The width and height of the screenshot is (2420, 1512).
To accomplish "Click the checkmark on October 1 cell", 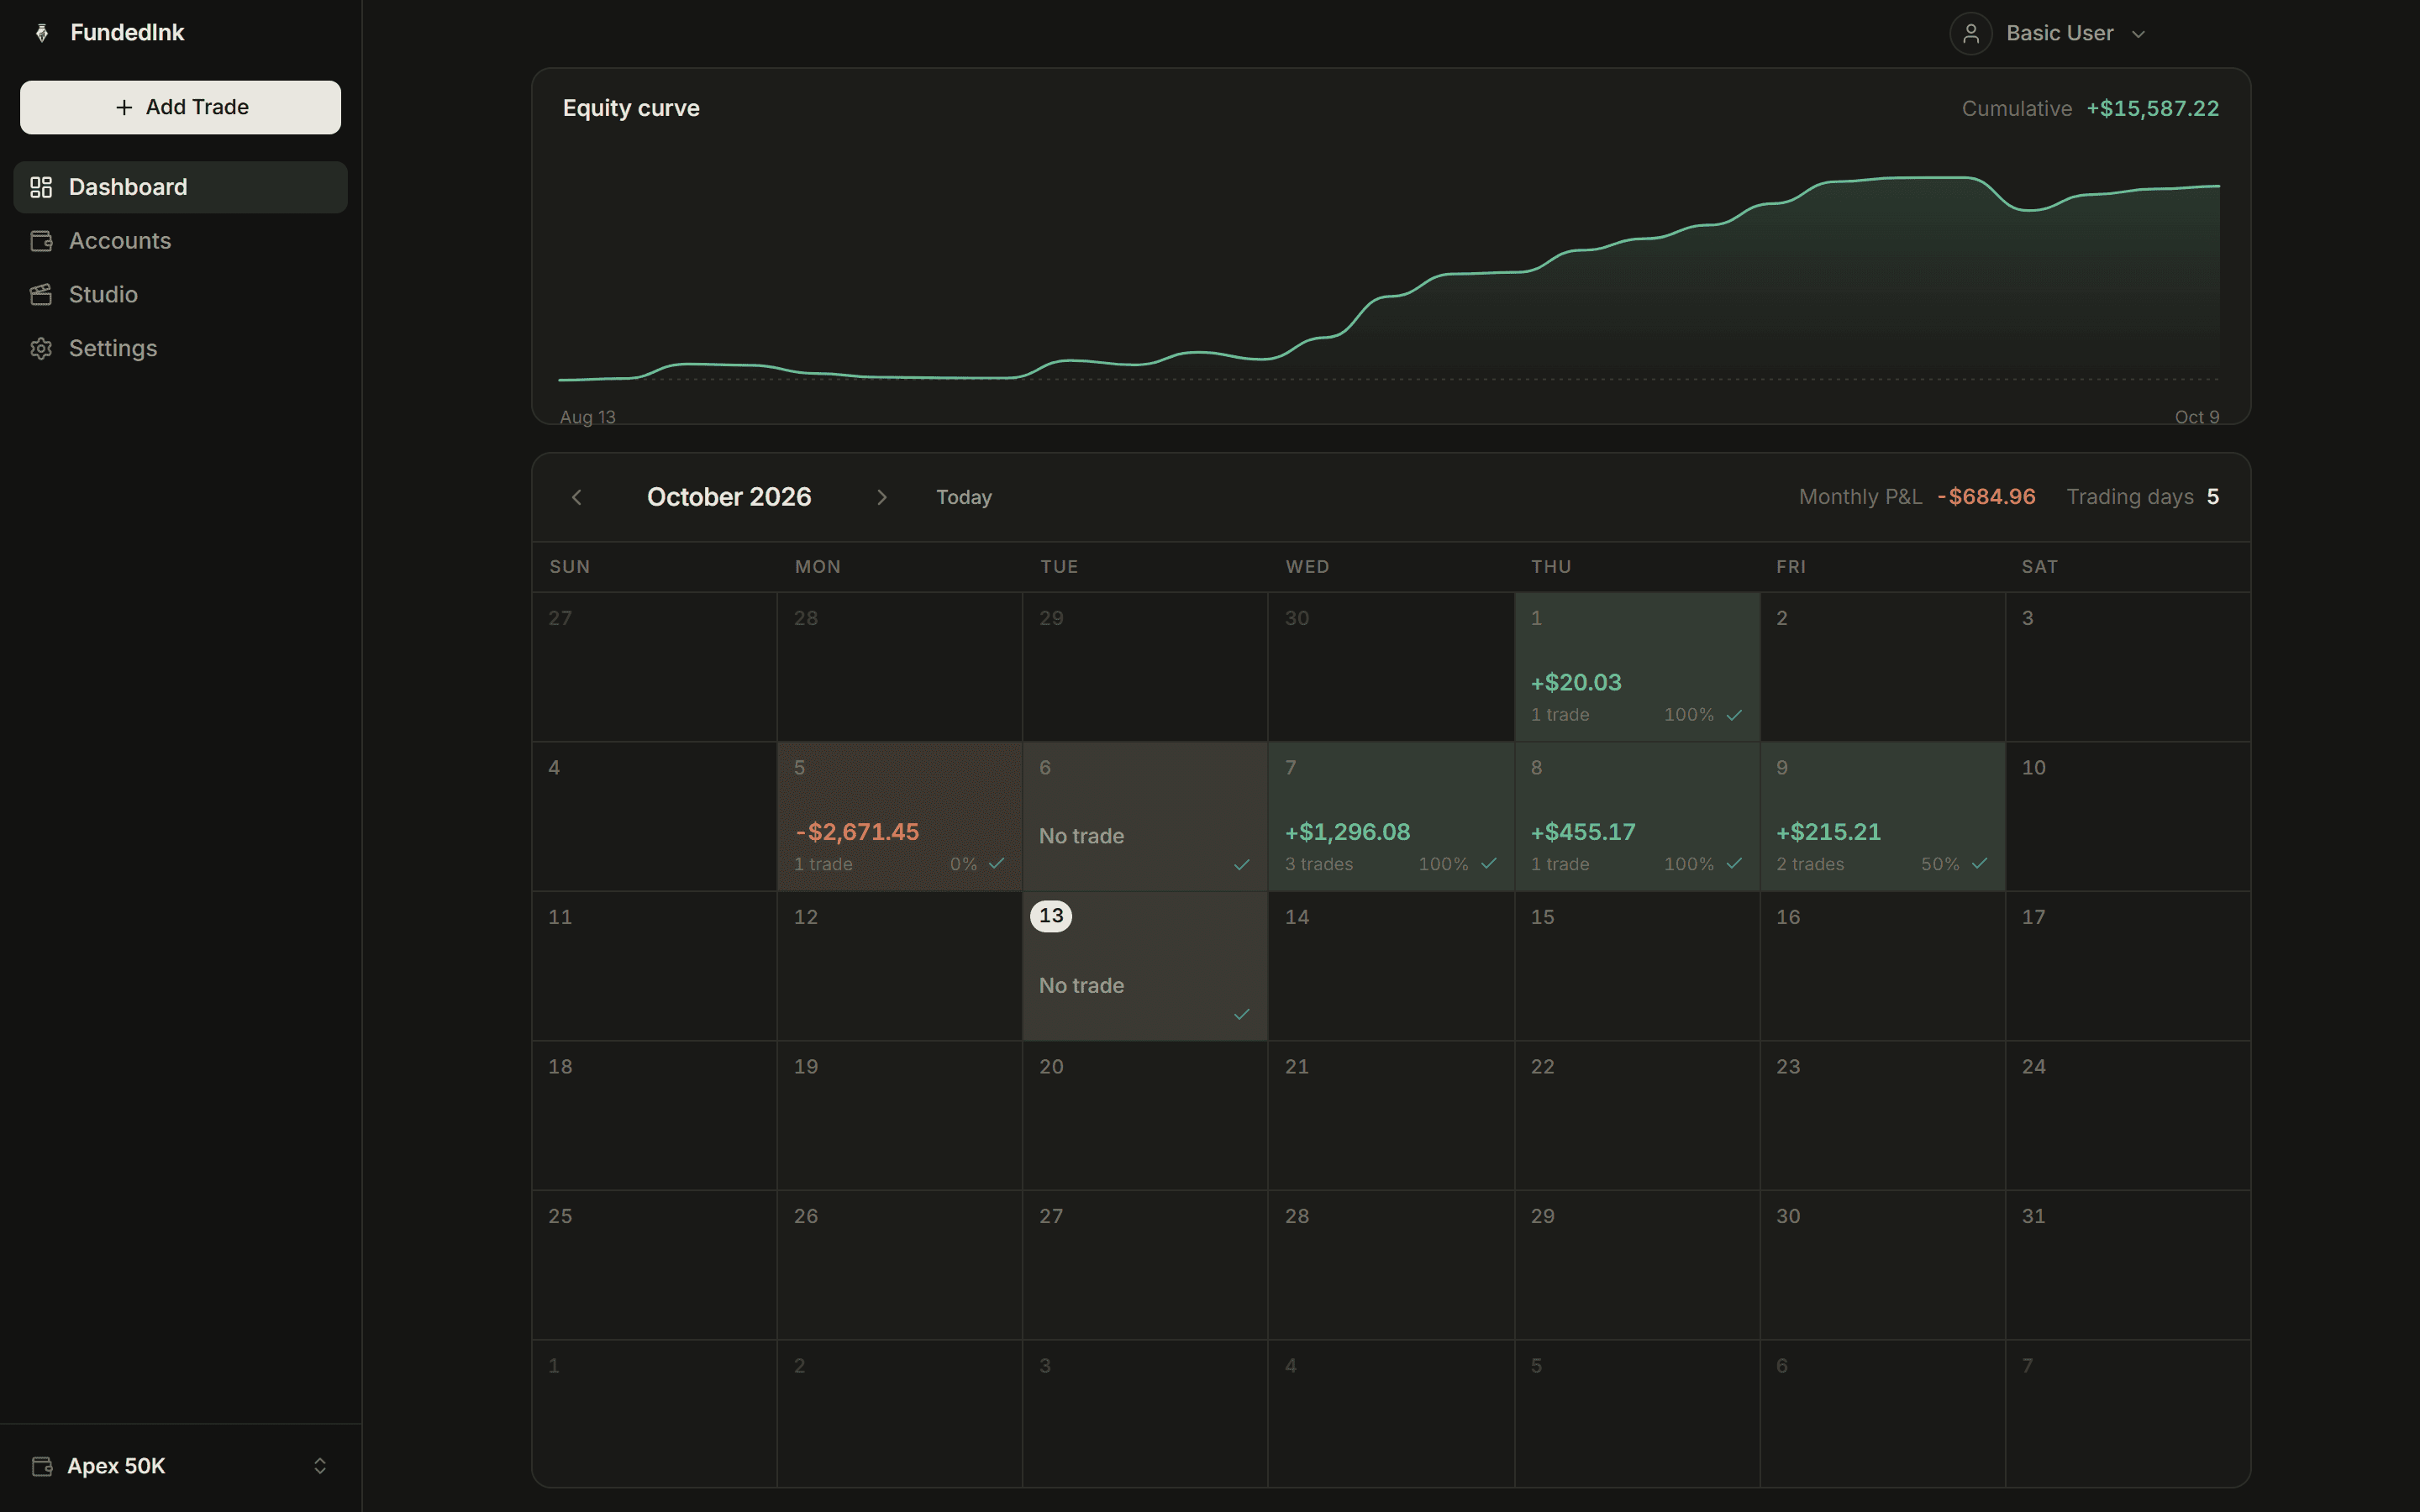I will coord(1734,715).
